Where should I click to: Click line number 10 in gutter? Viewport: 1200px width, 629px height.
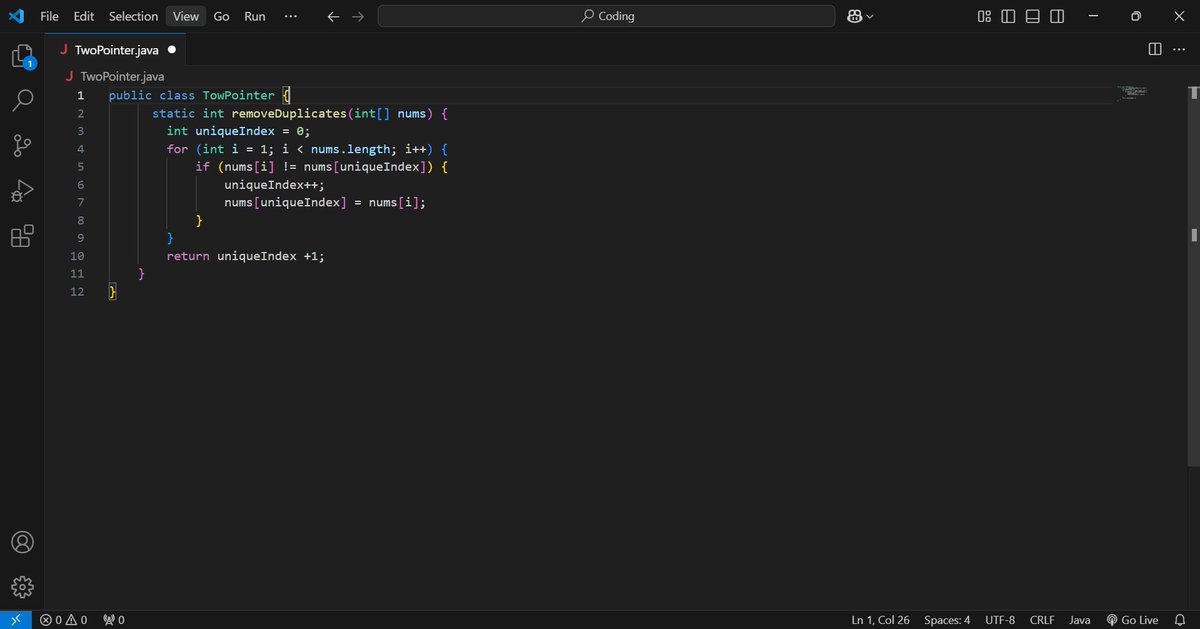pyautogui.click(x=77, y=256)
